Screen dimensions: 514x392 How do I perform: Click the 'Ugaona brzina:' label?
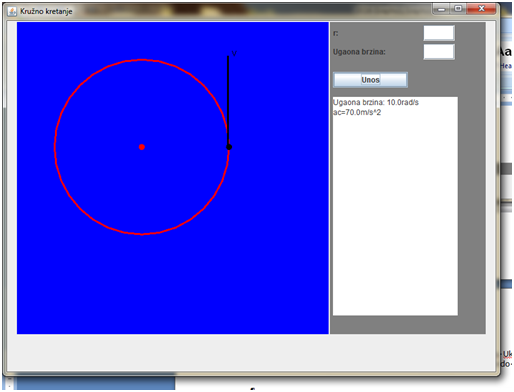point(359,52)
